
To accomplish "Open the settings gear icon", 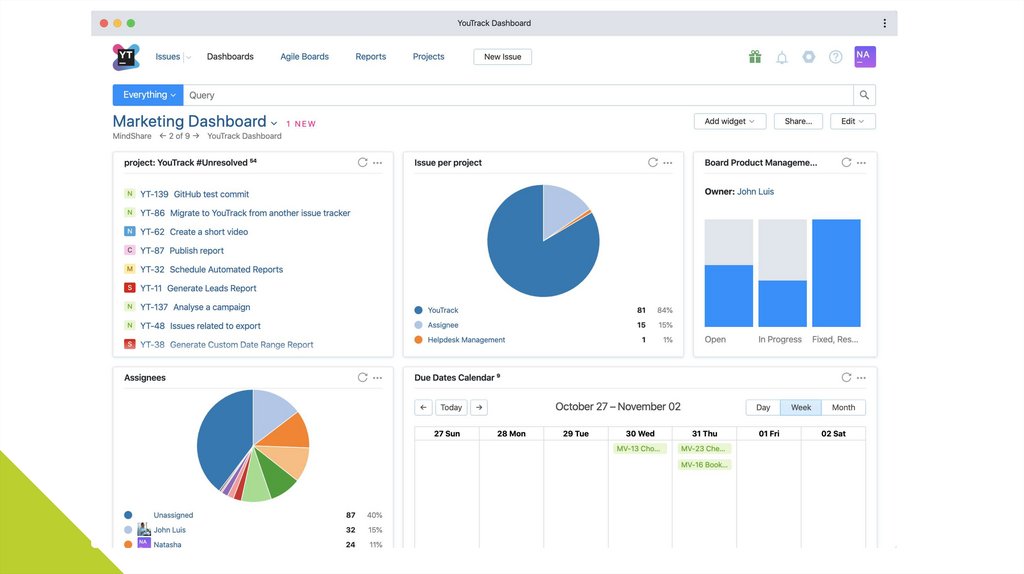I will point(809,57).
